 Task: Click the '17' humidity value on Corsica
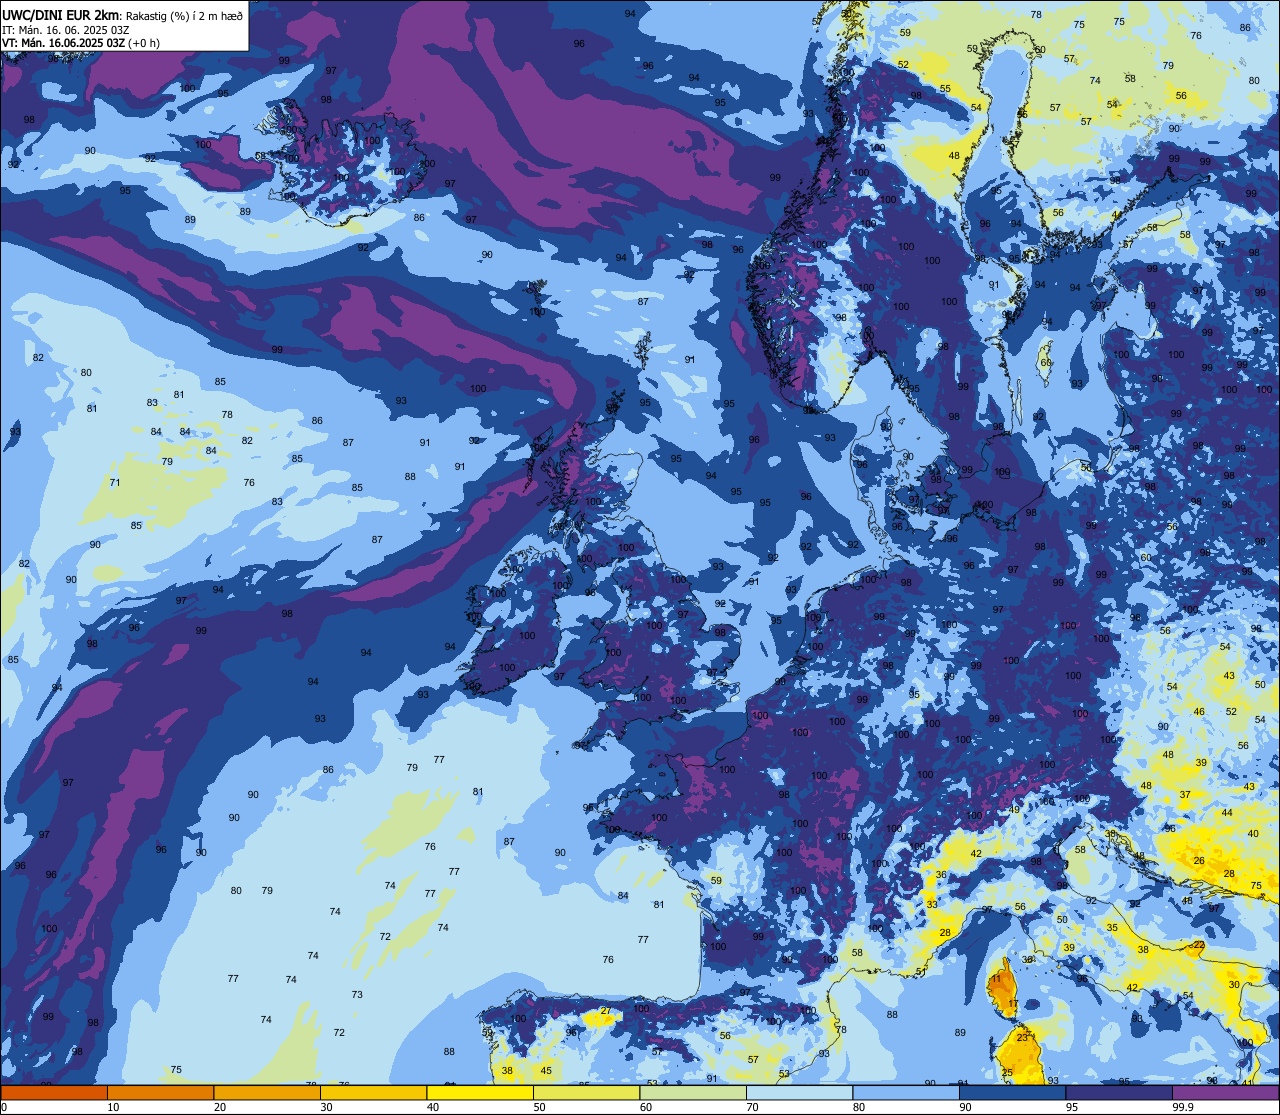[1013, 1003]
